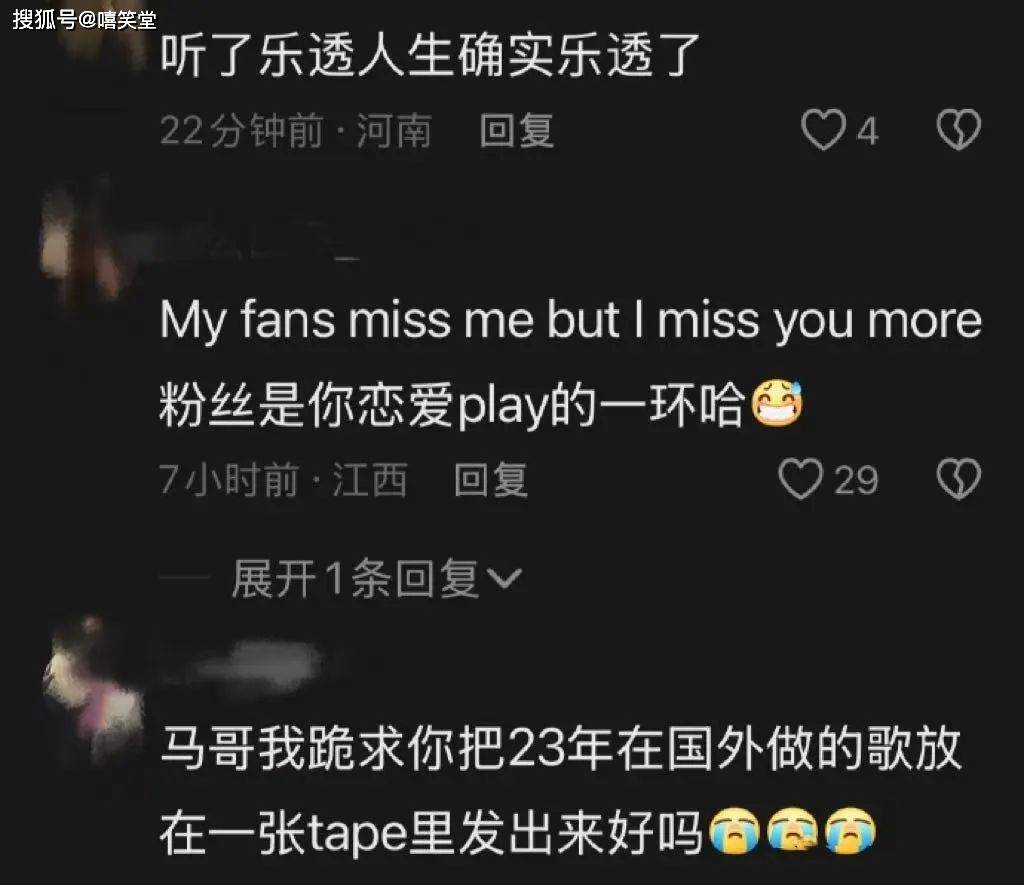Select the comment text 听了乐透人生确实乐透了
Viewport: 1024px width, 885px height.
coord(430,55)
